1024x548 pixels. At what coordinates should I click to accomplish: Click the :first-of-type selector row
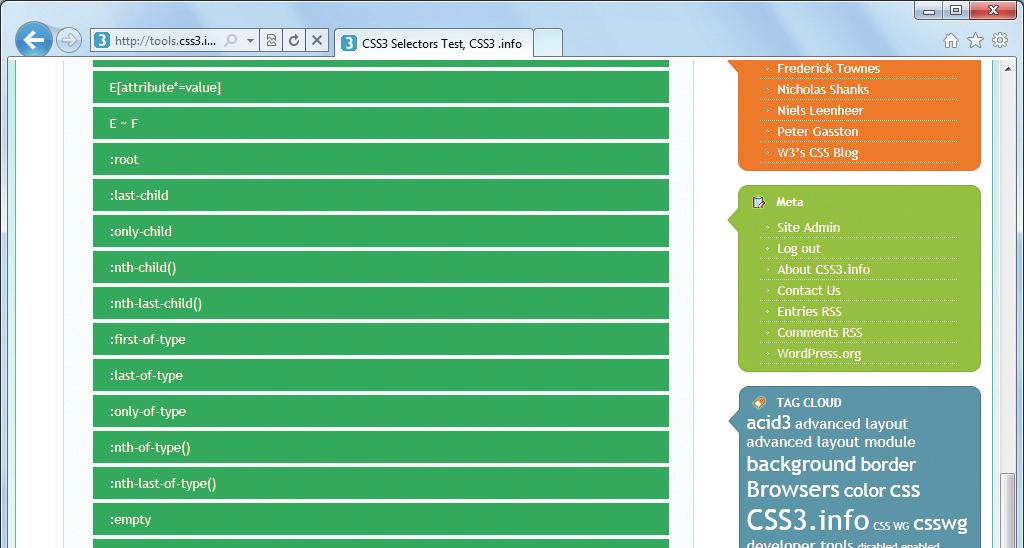pos(381,339)
